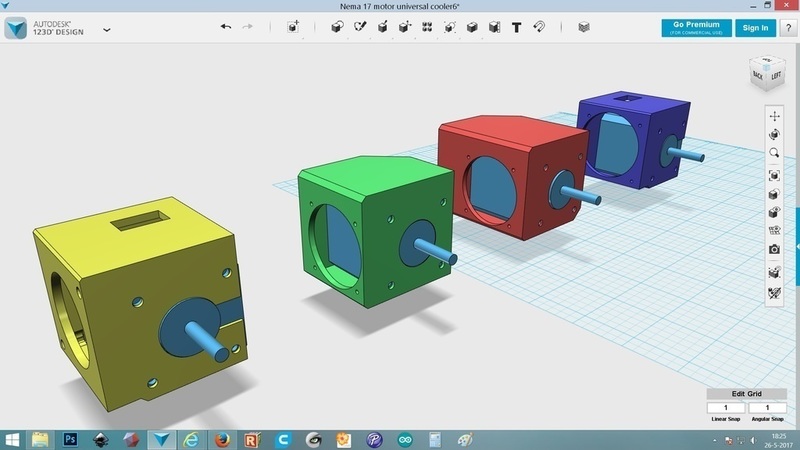Select the Text tool
Screen dimensions: 800x450
pos(516,27)
